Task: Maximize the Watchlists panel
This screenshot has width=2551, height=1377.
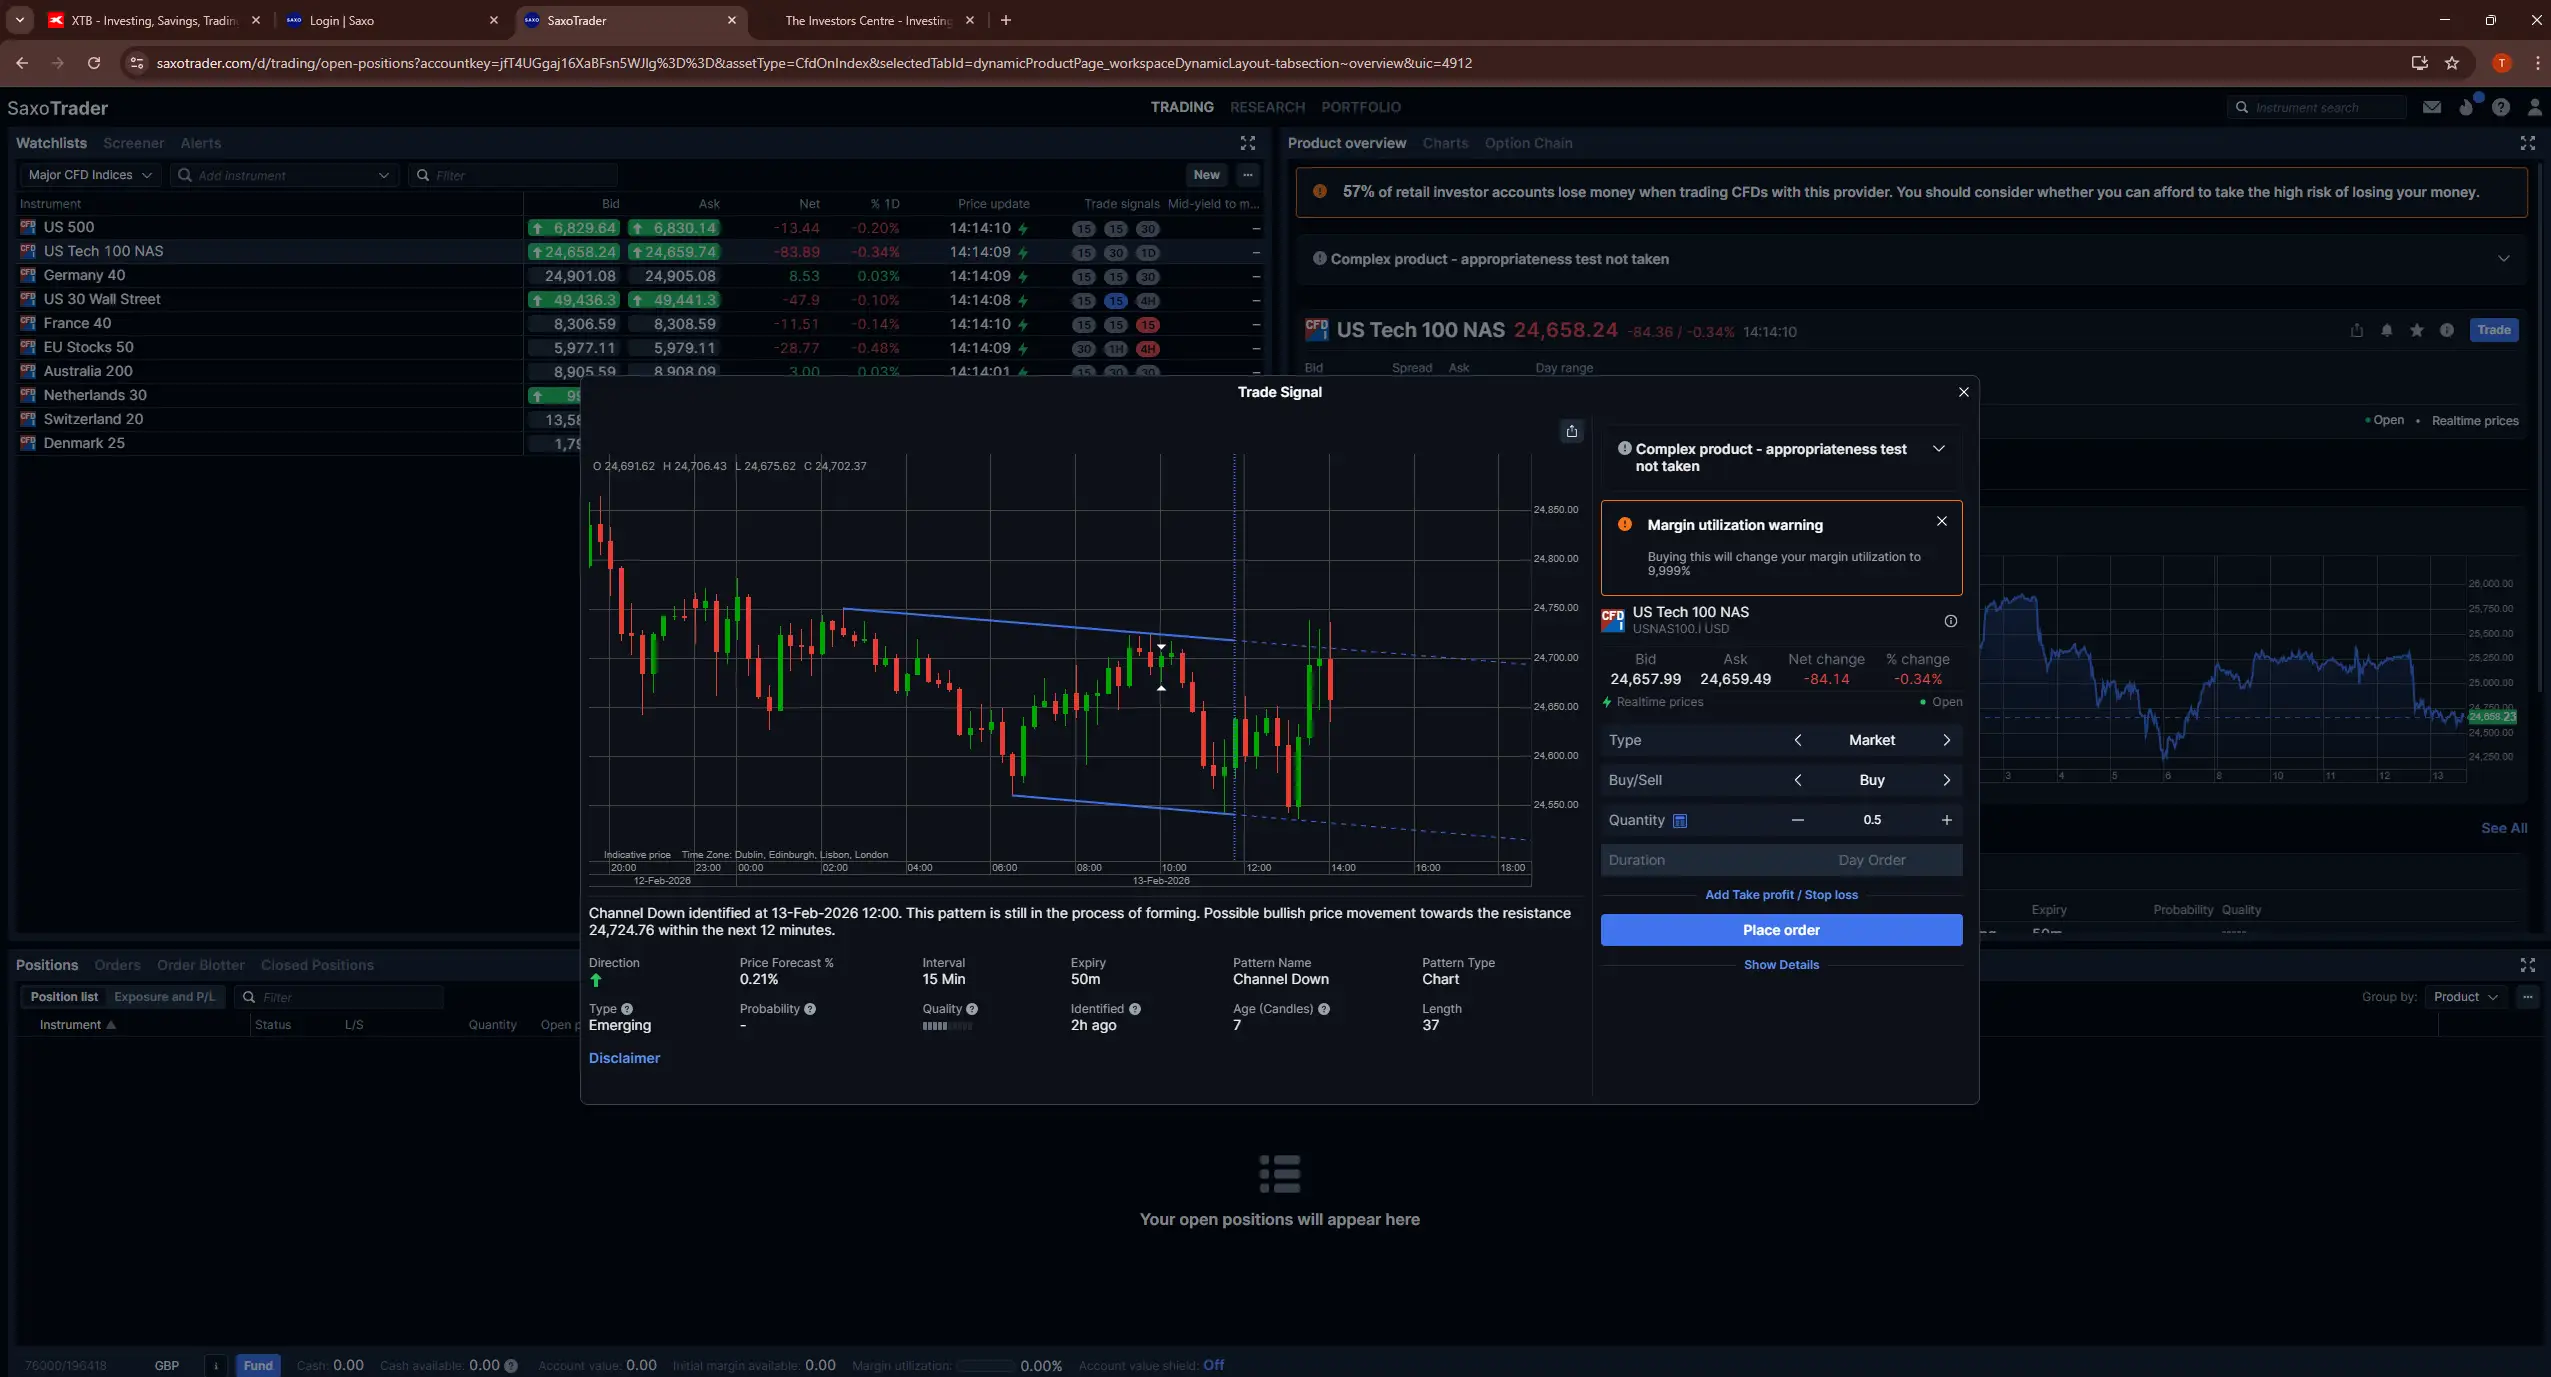Action: click(1247, 143)
